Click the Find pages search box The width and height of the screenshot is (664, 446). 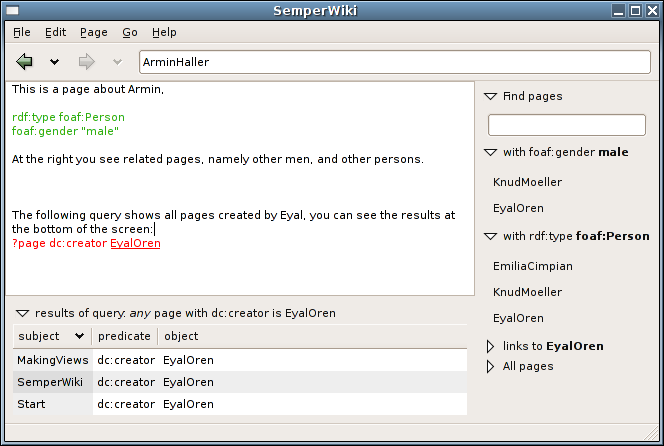[566, 125]
